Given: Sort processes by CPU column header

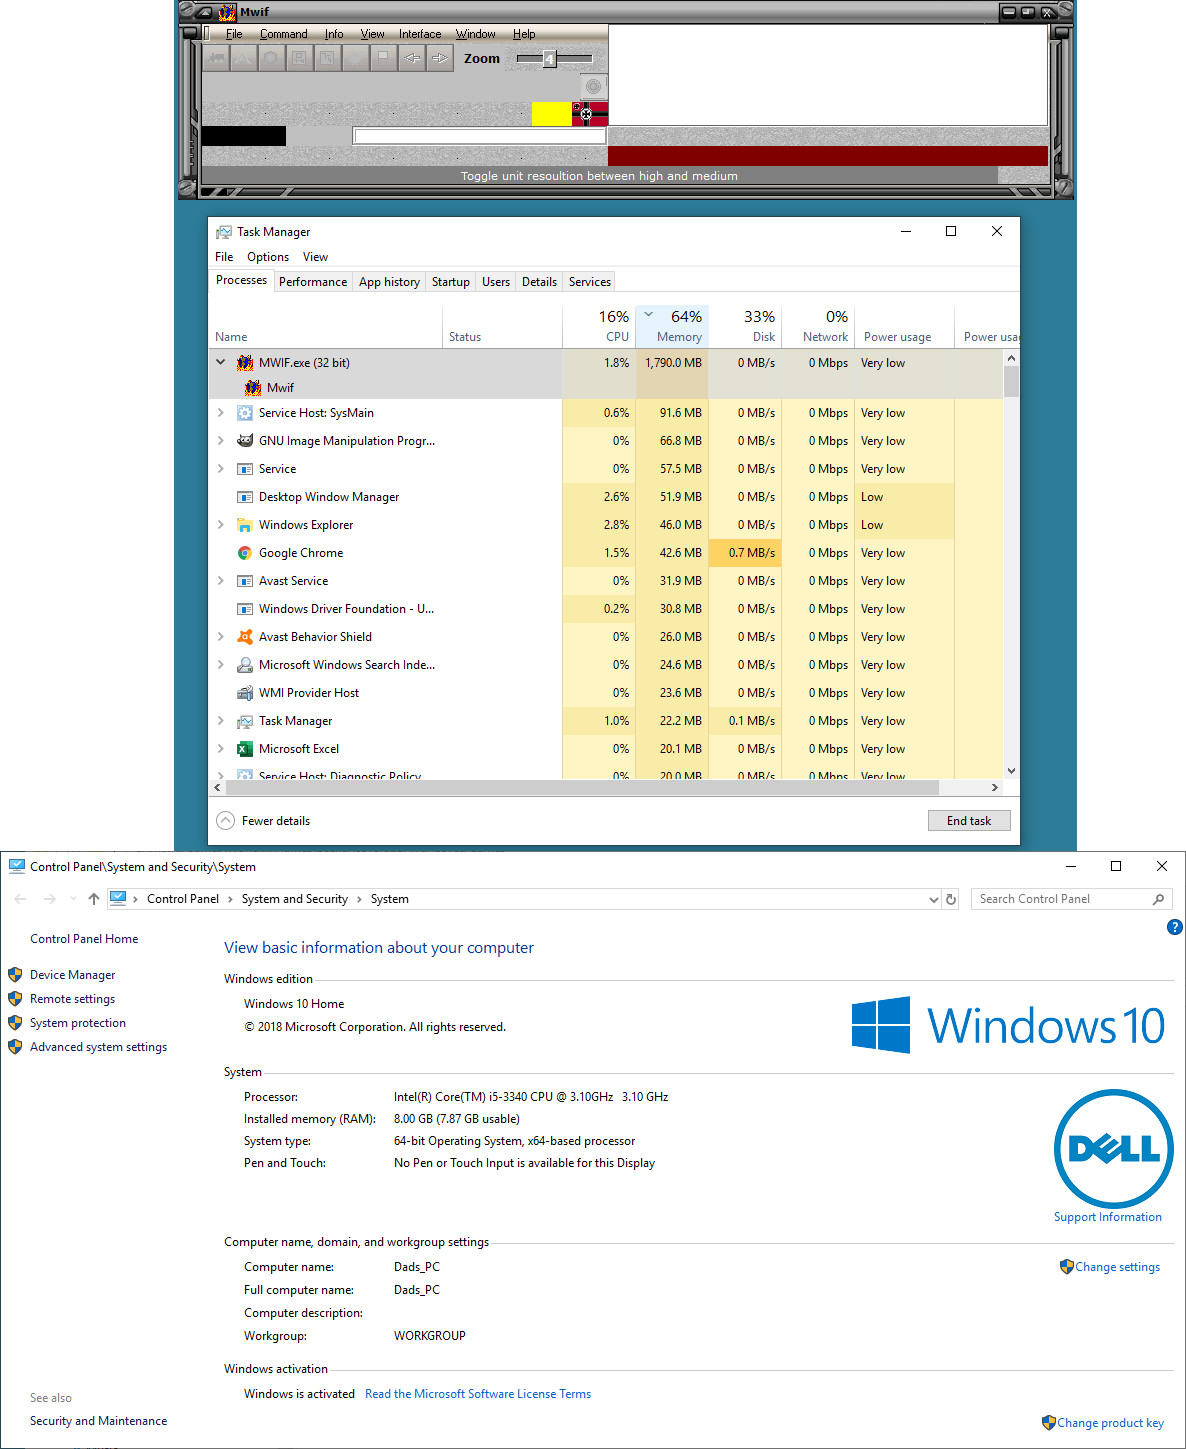Looking at the screenshot, I should [599, 326].
